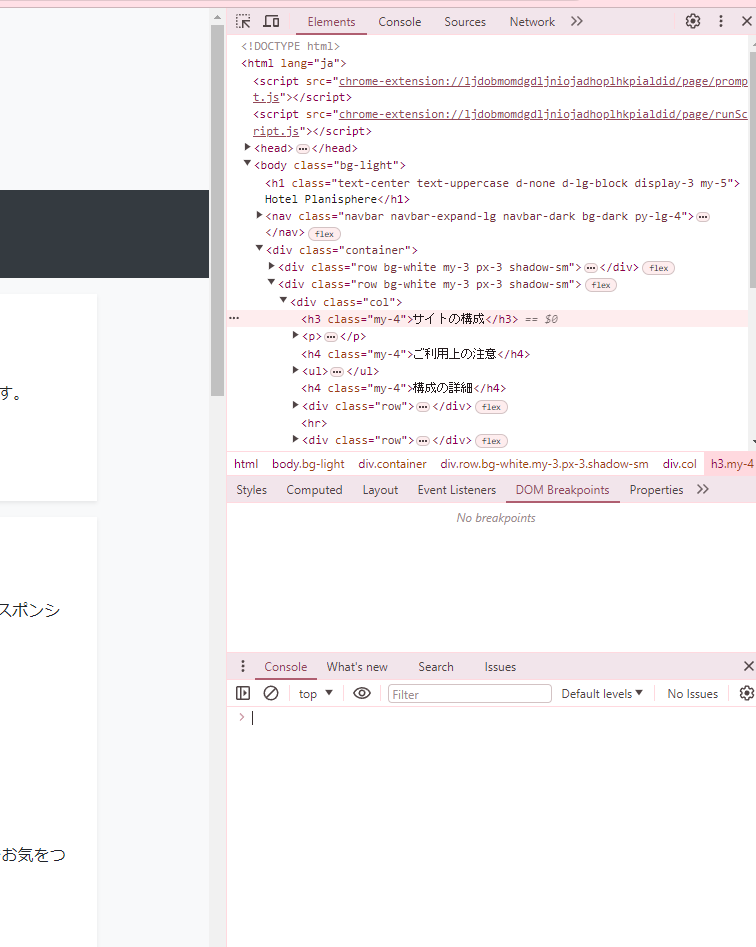Select html in the breadcrumb bar
The width and height of the screenshot is (756, 947).
(x=246, y=464)
